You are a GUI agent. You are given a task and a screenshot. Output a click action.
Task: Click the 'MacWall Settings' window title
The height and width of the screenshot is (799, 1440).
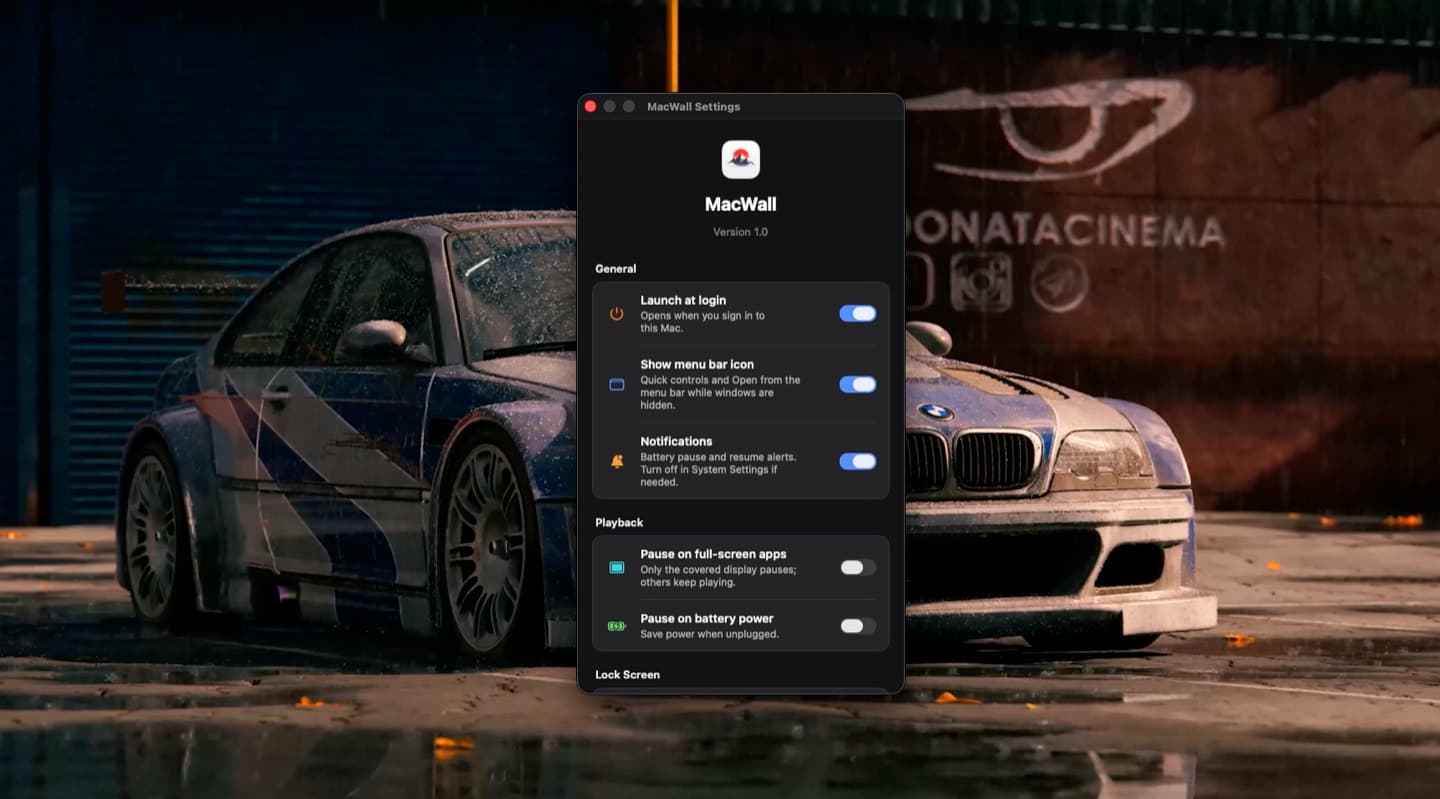694,107
